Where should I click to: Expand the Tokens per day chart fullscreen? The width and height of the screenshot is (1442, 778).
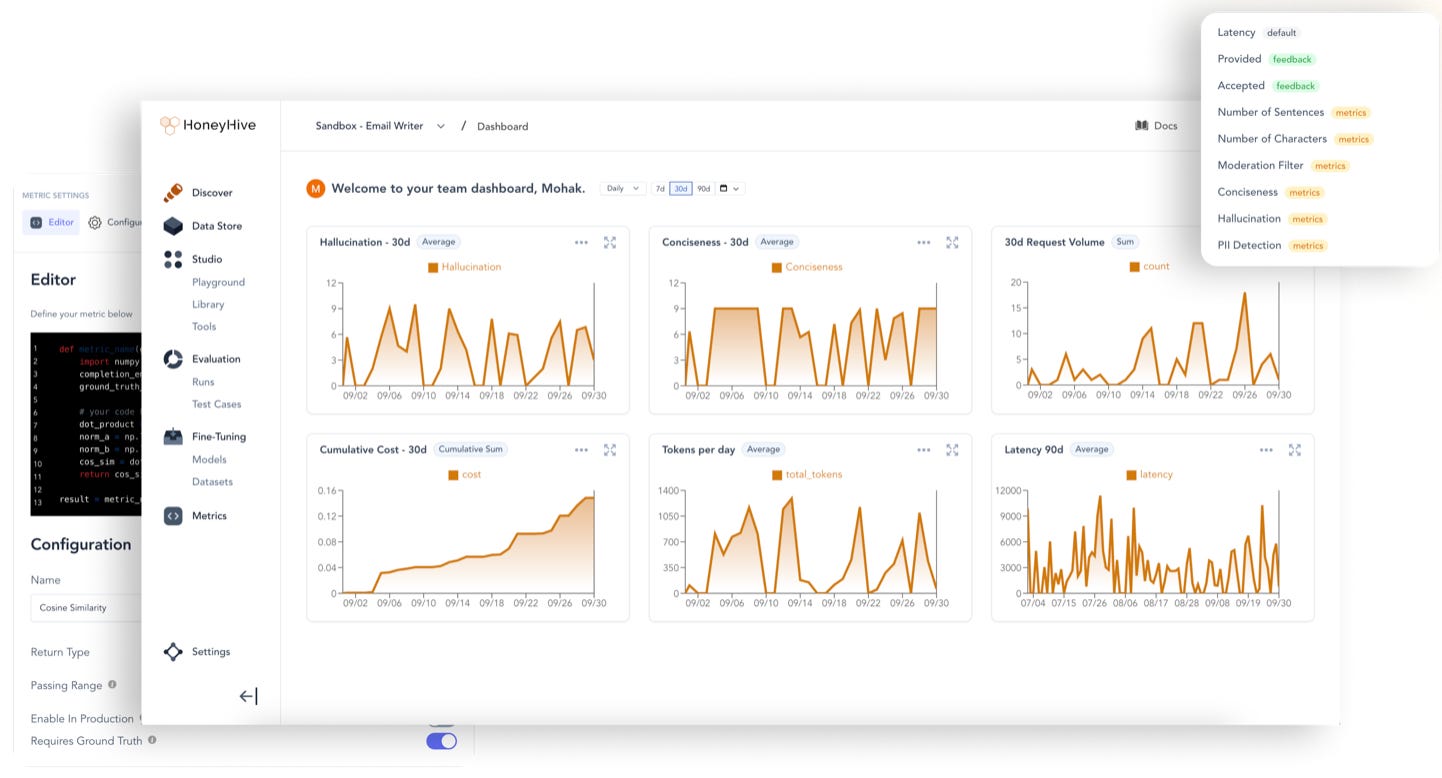coord(952,450)
